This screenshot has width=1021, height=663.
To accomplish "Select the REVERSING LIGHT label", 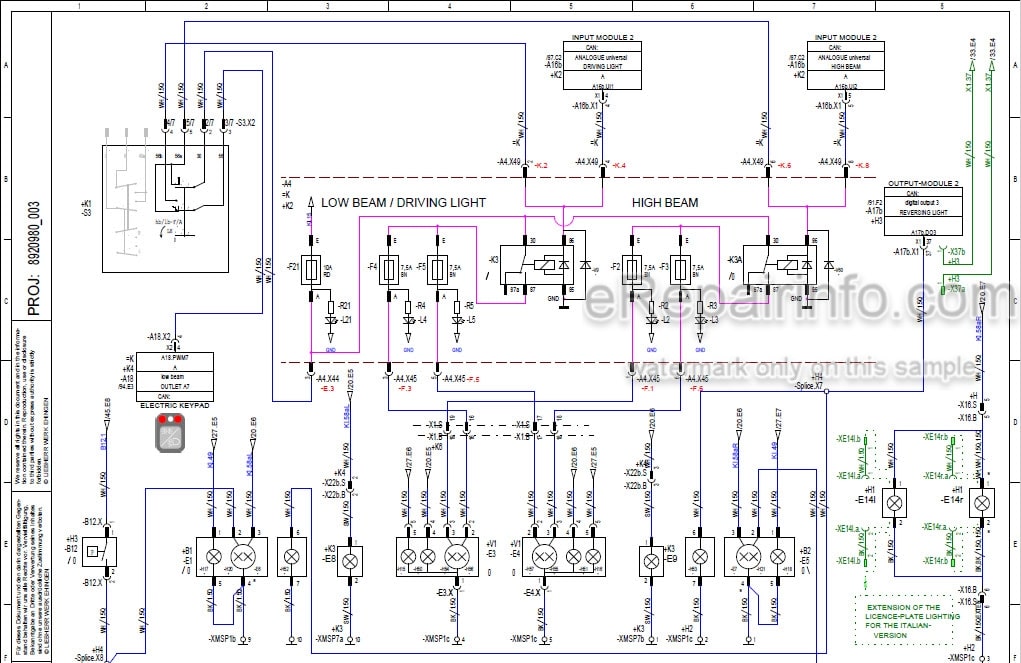I will click(923, 212).
